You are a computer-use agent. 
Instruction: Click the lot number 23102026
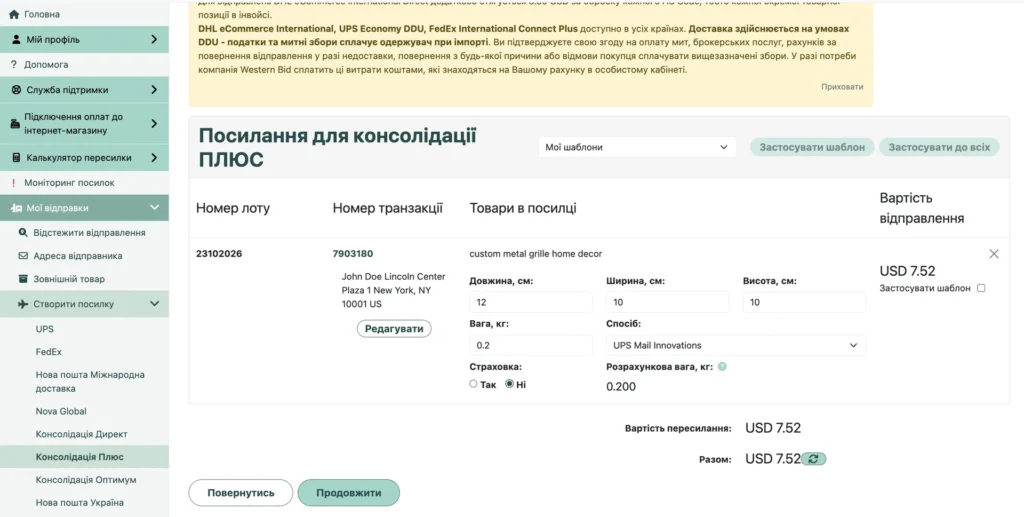219,254
